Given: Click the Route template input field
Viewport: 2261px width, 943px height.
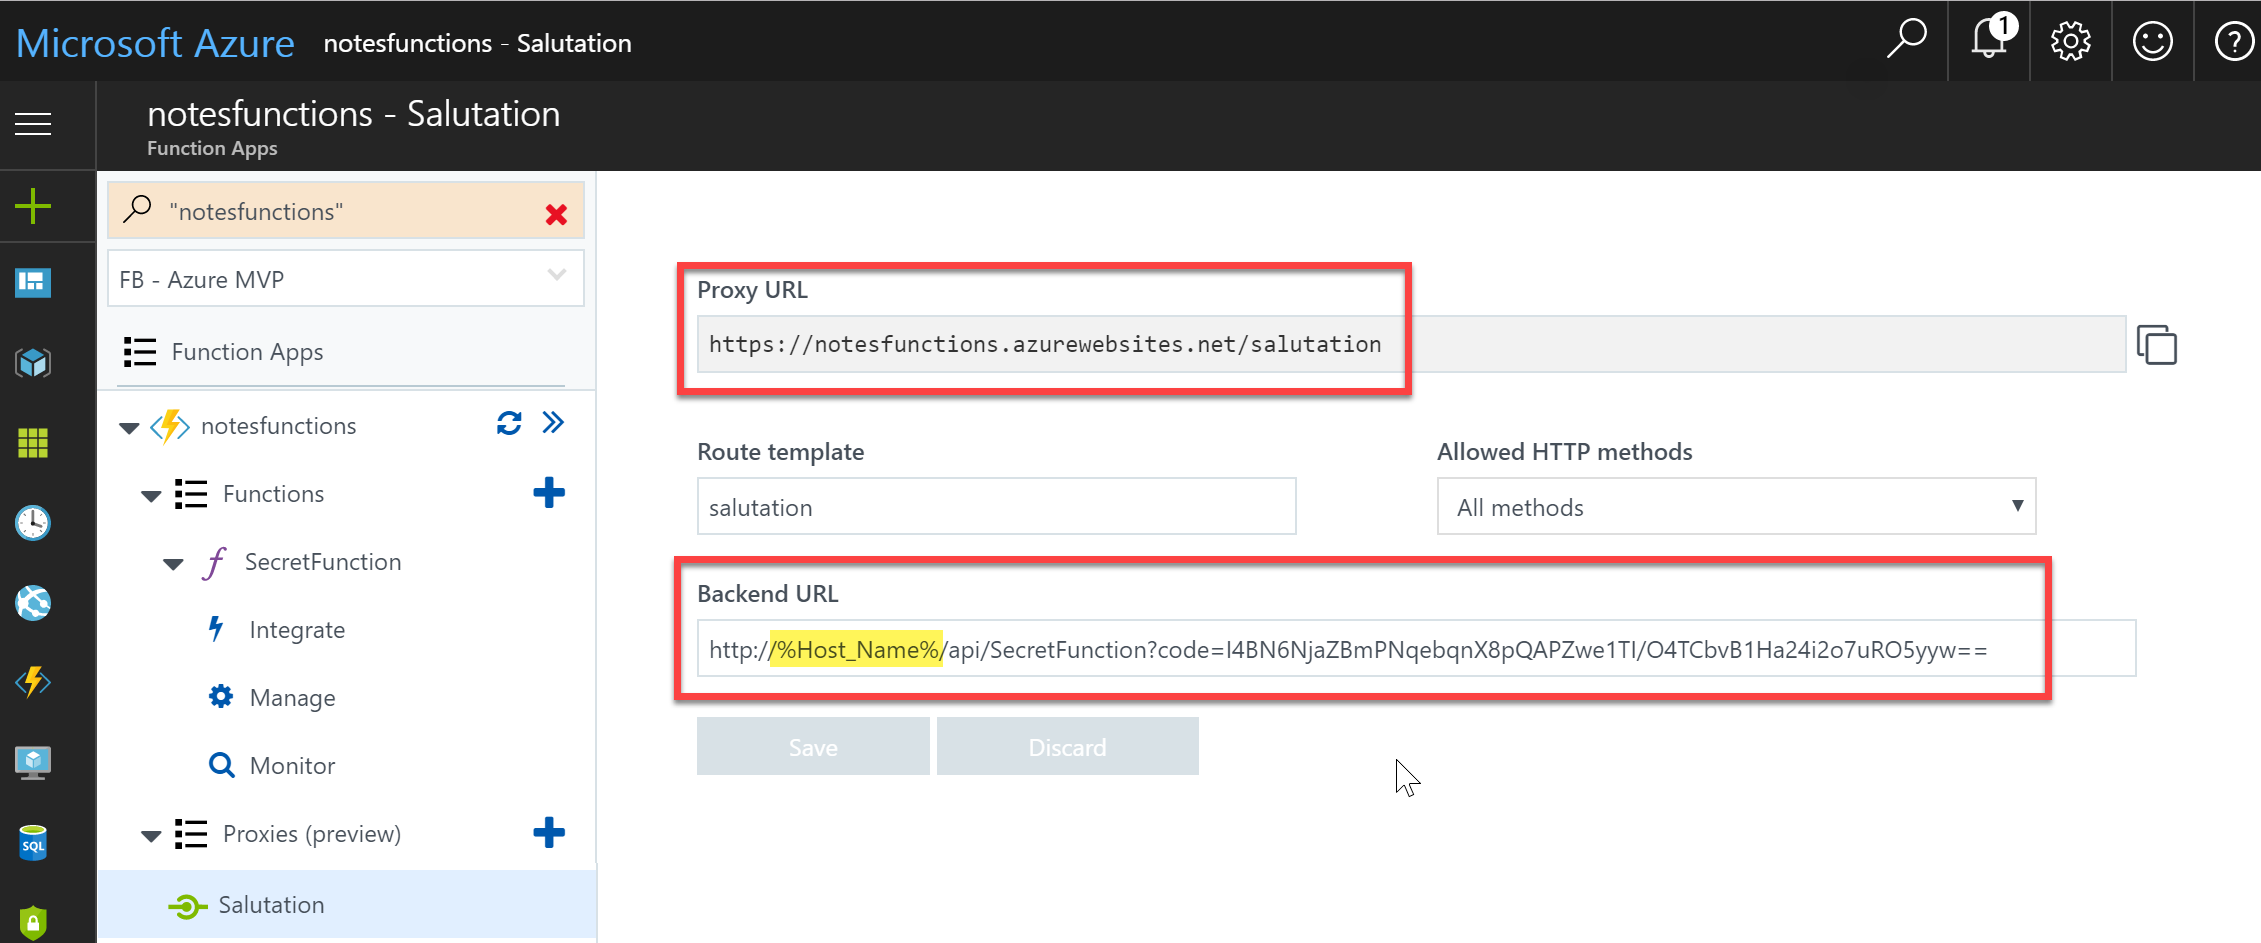Looking at the screenshot, I should click(x=996, y=507).
